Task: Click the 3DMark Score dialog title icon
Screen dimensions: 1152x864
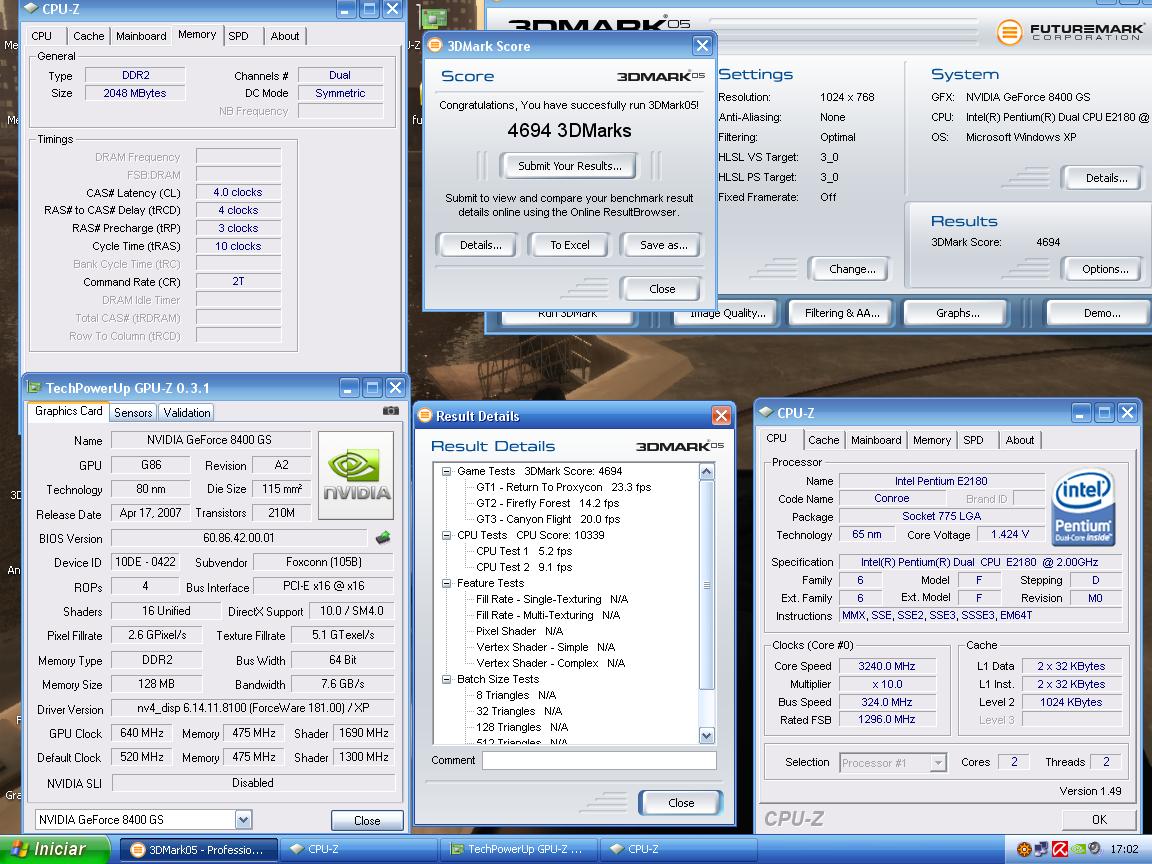Action: click(x=435, y=46)
